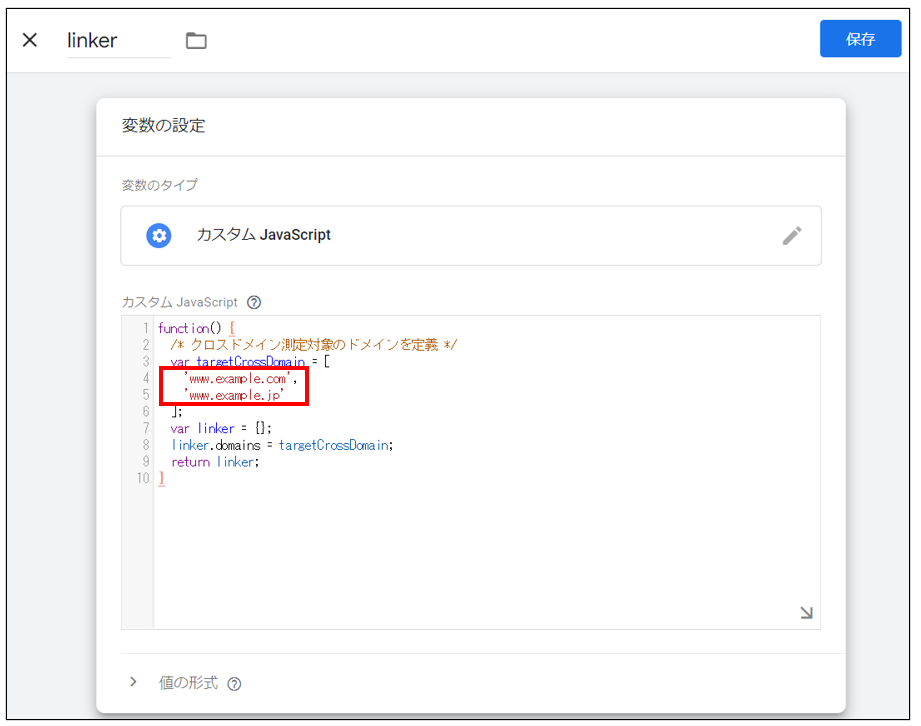Screen dimensions: 921x726
Task: Close the linker variable editor
Action: click(x=30, y=40)
